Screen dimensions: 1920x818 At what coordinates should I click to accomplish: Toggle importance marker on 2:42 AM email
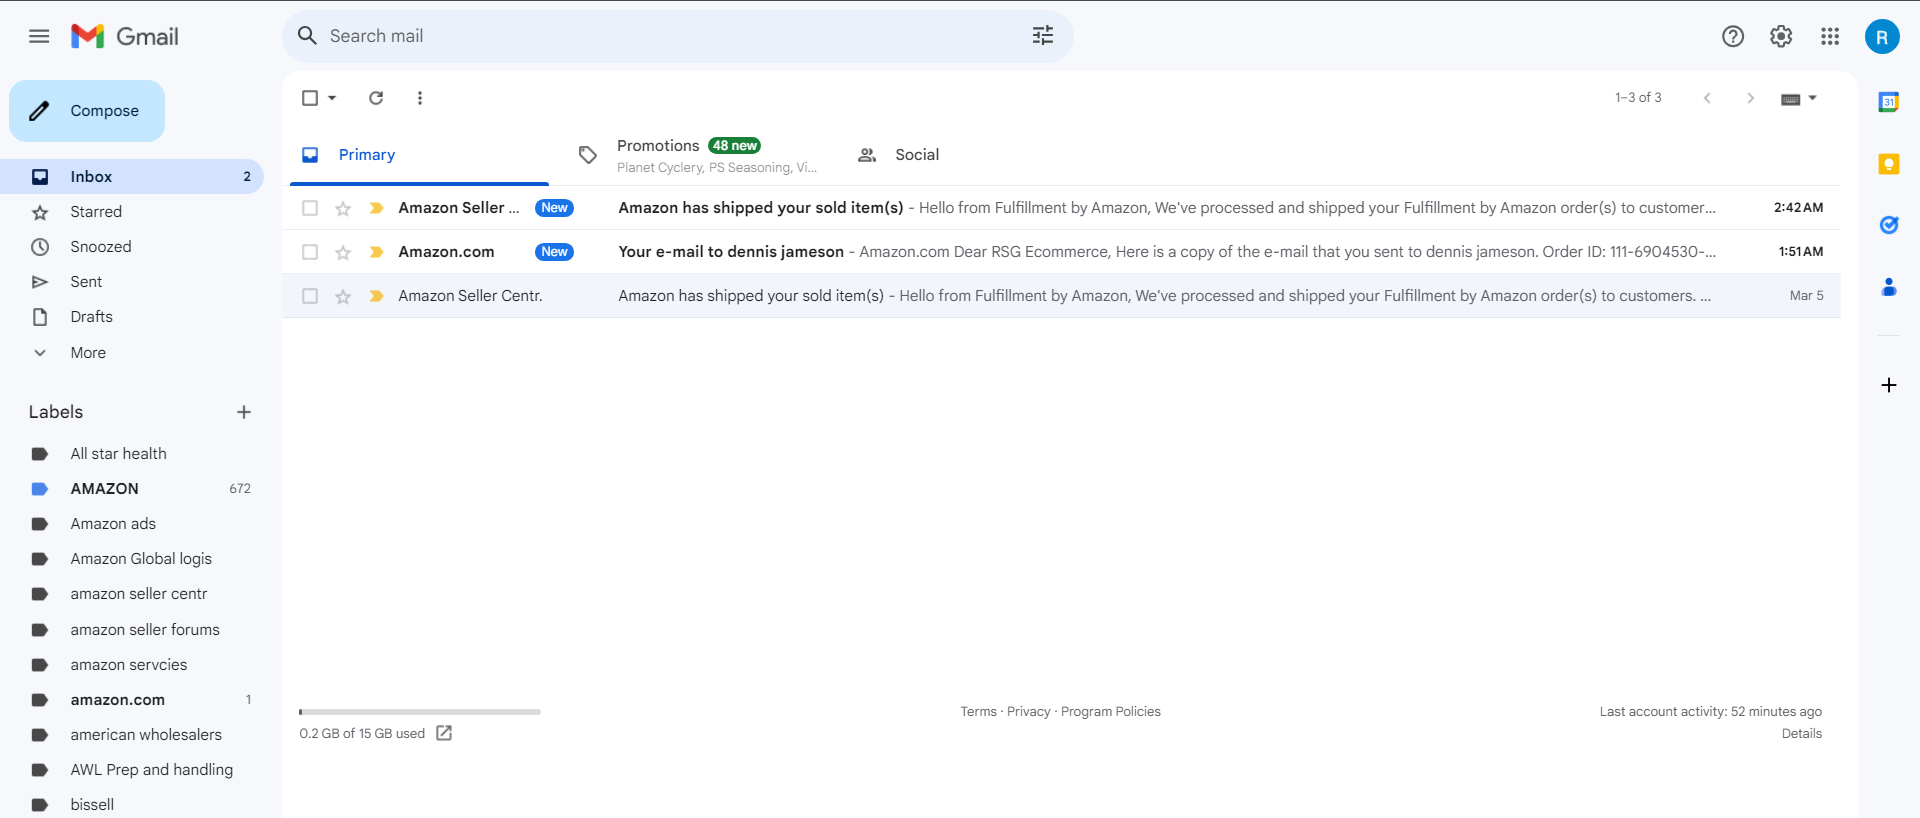[x=376, y=208]
